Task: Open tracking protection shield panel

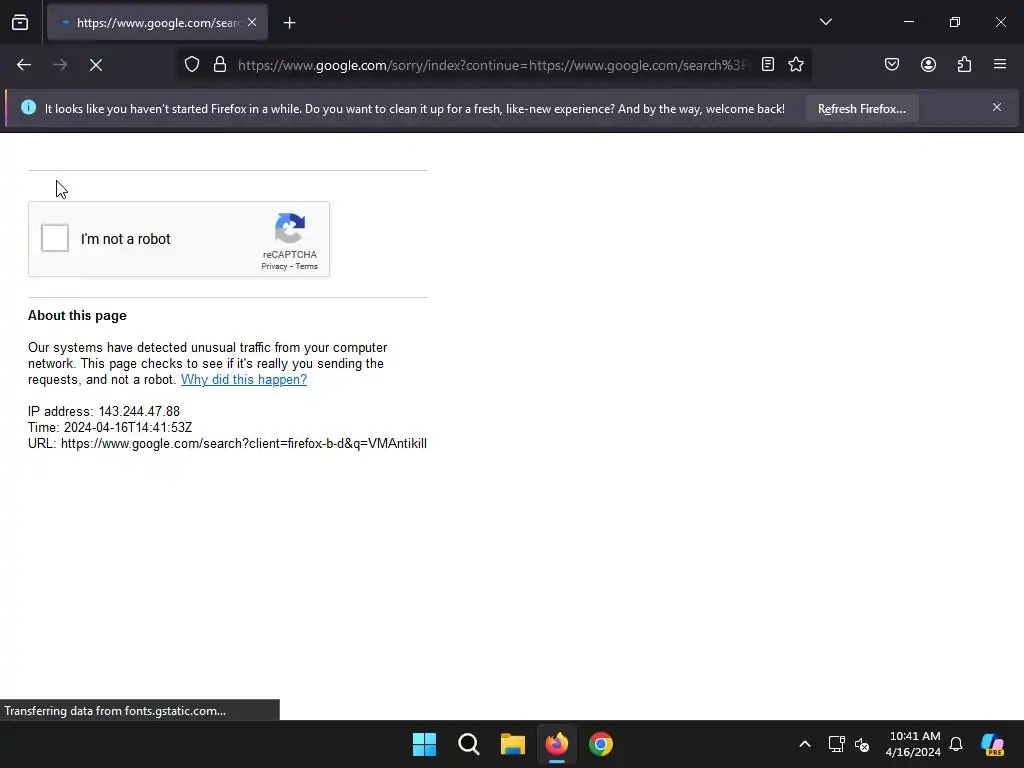Action: (x=191, y=65)
